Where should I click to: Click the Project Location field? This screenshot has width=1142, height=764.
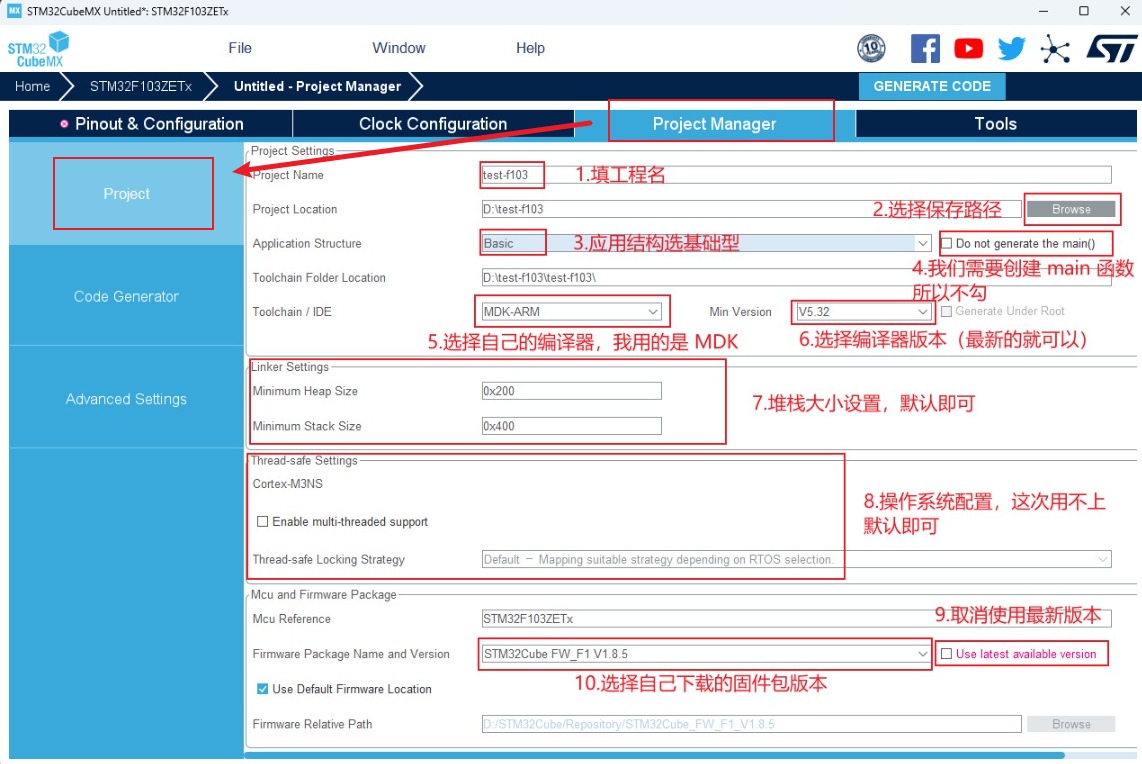coord(751,209)
